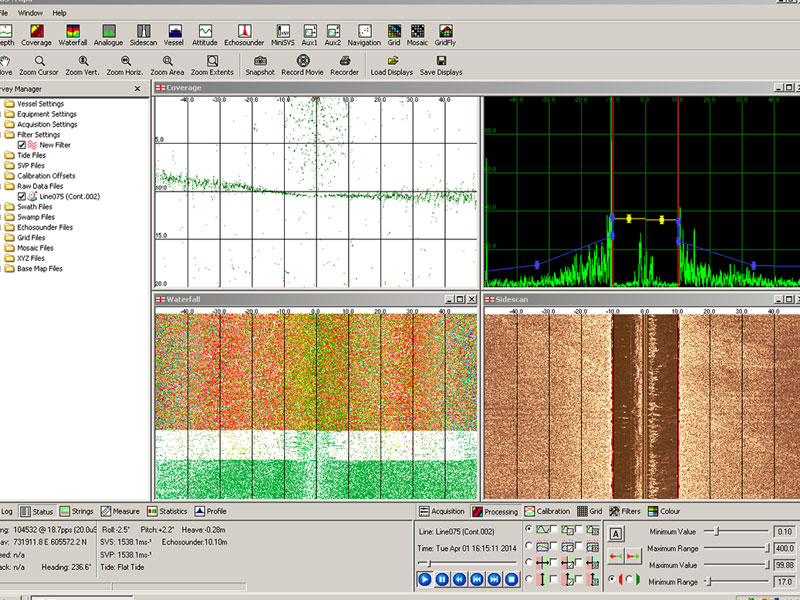Open the Mosaic view from the toolbar

click(418, 33)
